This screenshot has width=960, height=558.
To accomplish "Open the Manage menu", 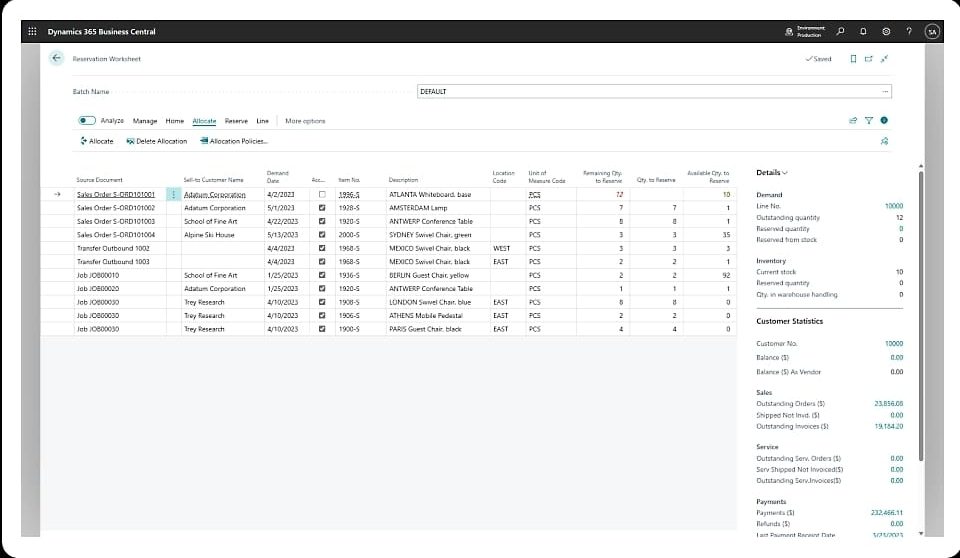I will (x=145, y=121).
